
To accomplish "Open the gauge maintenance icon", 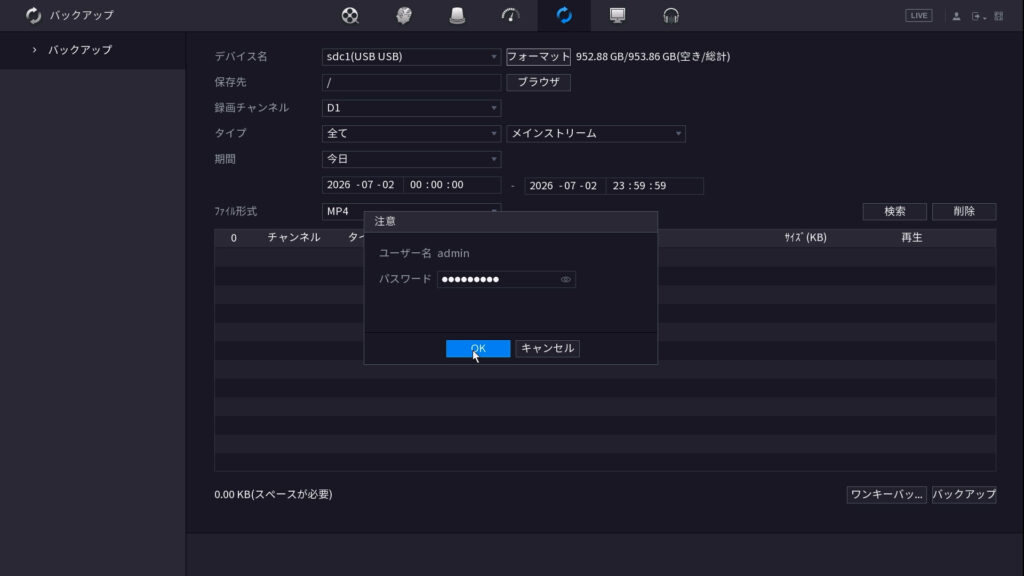I will [x=510, y=15].
